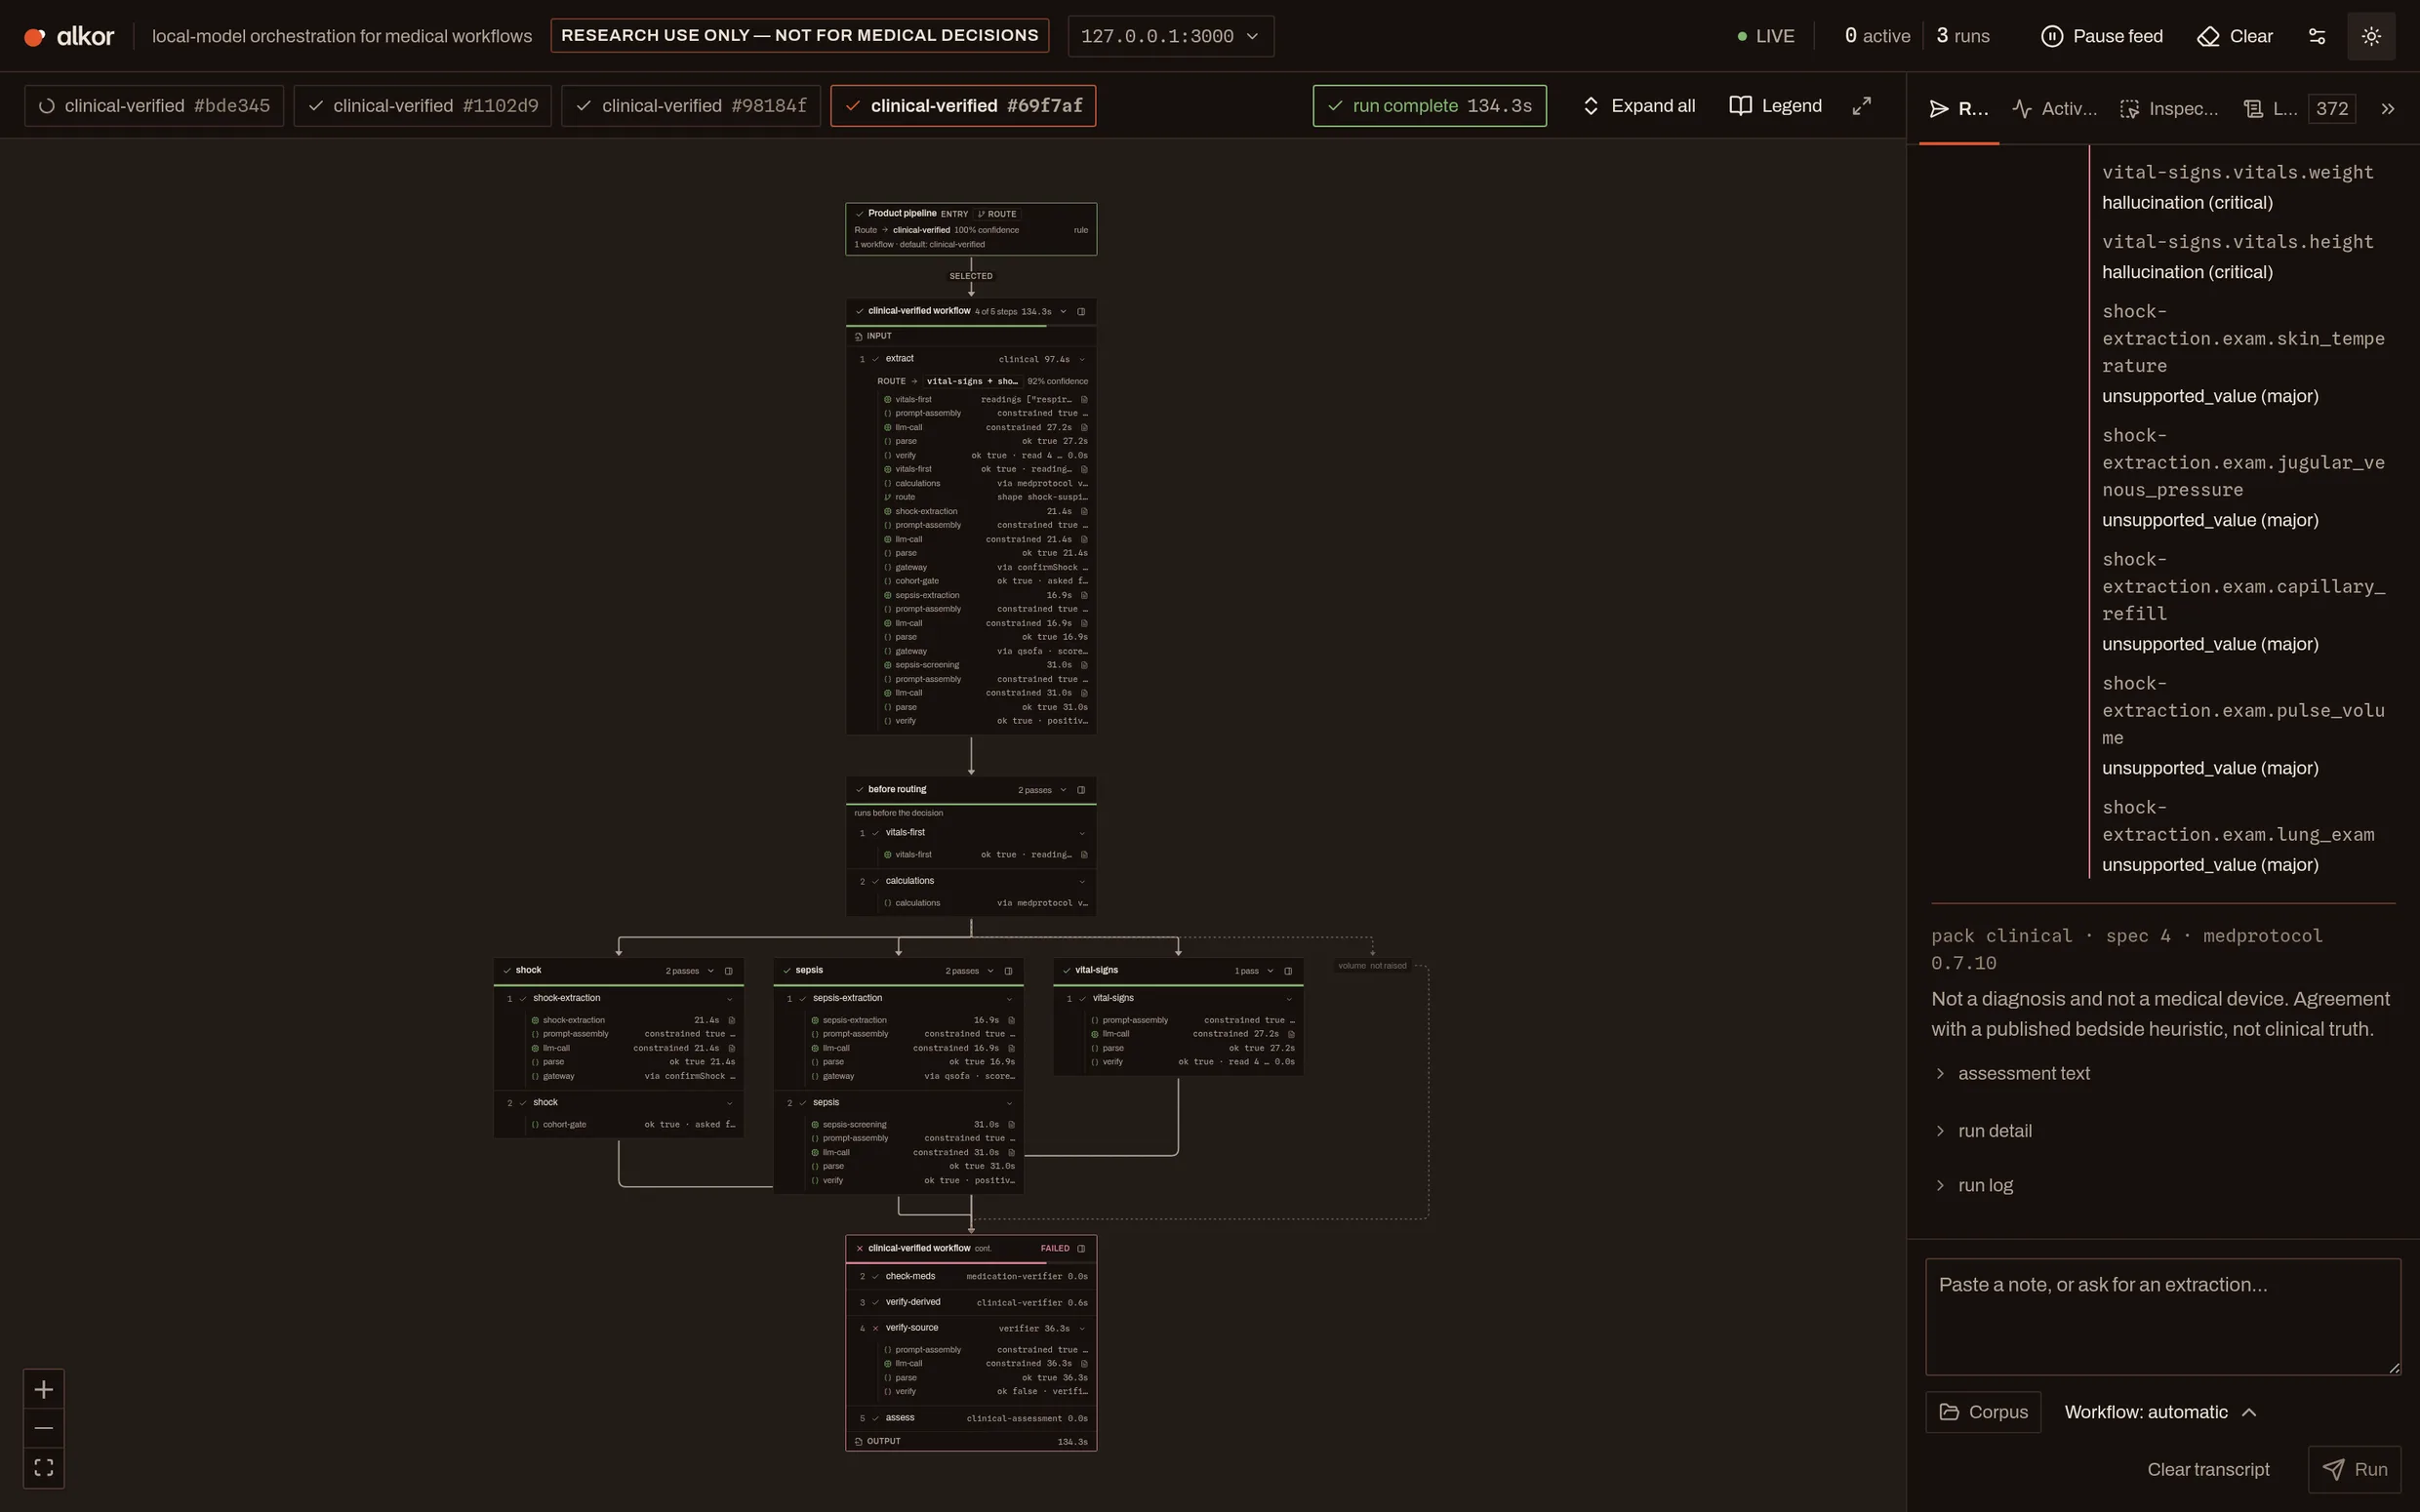Open the first R... run tab in right panel

[1958, 109]
